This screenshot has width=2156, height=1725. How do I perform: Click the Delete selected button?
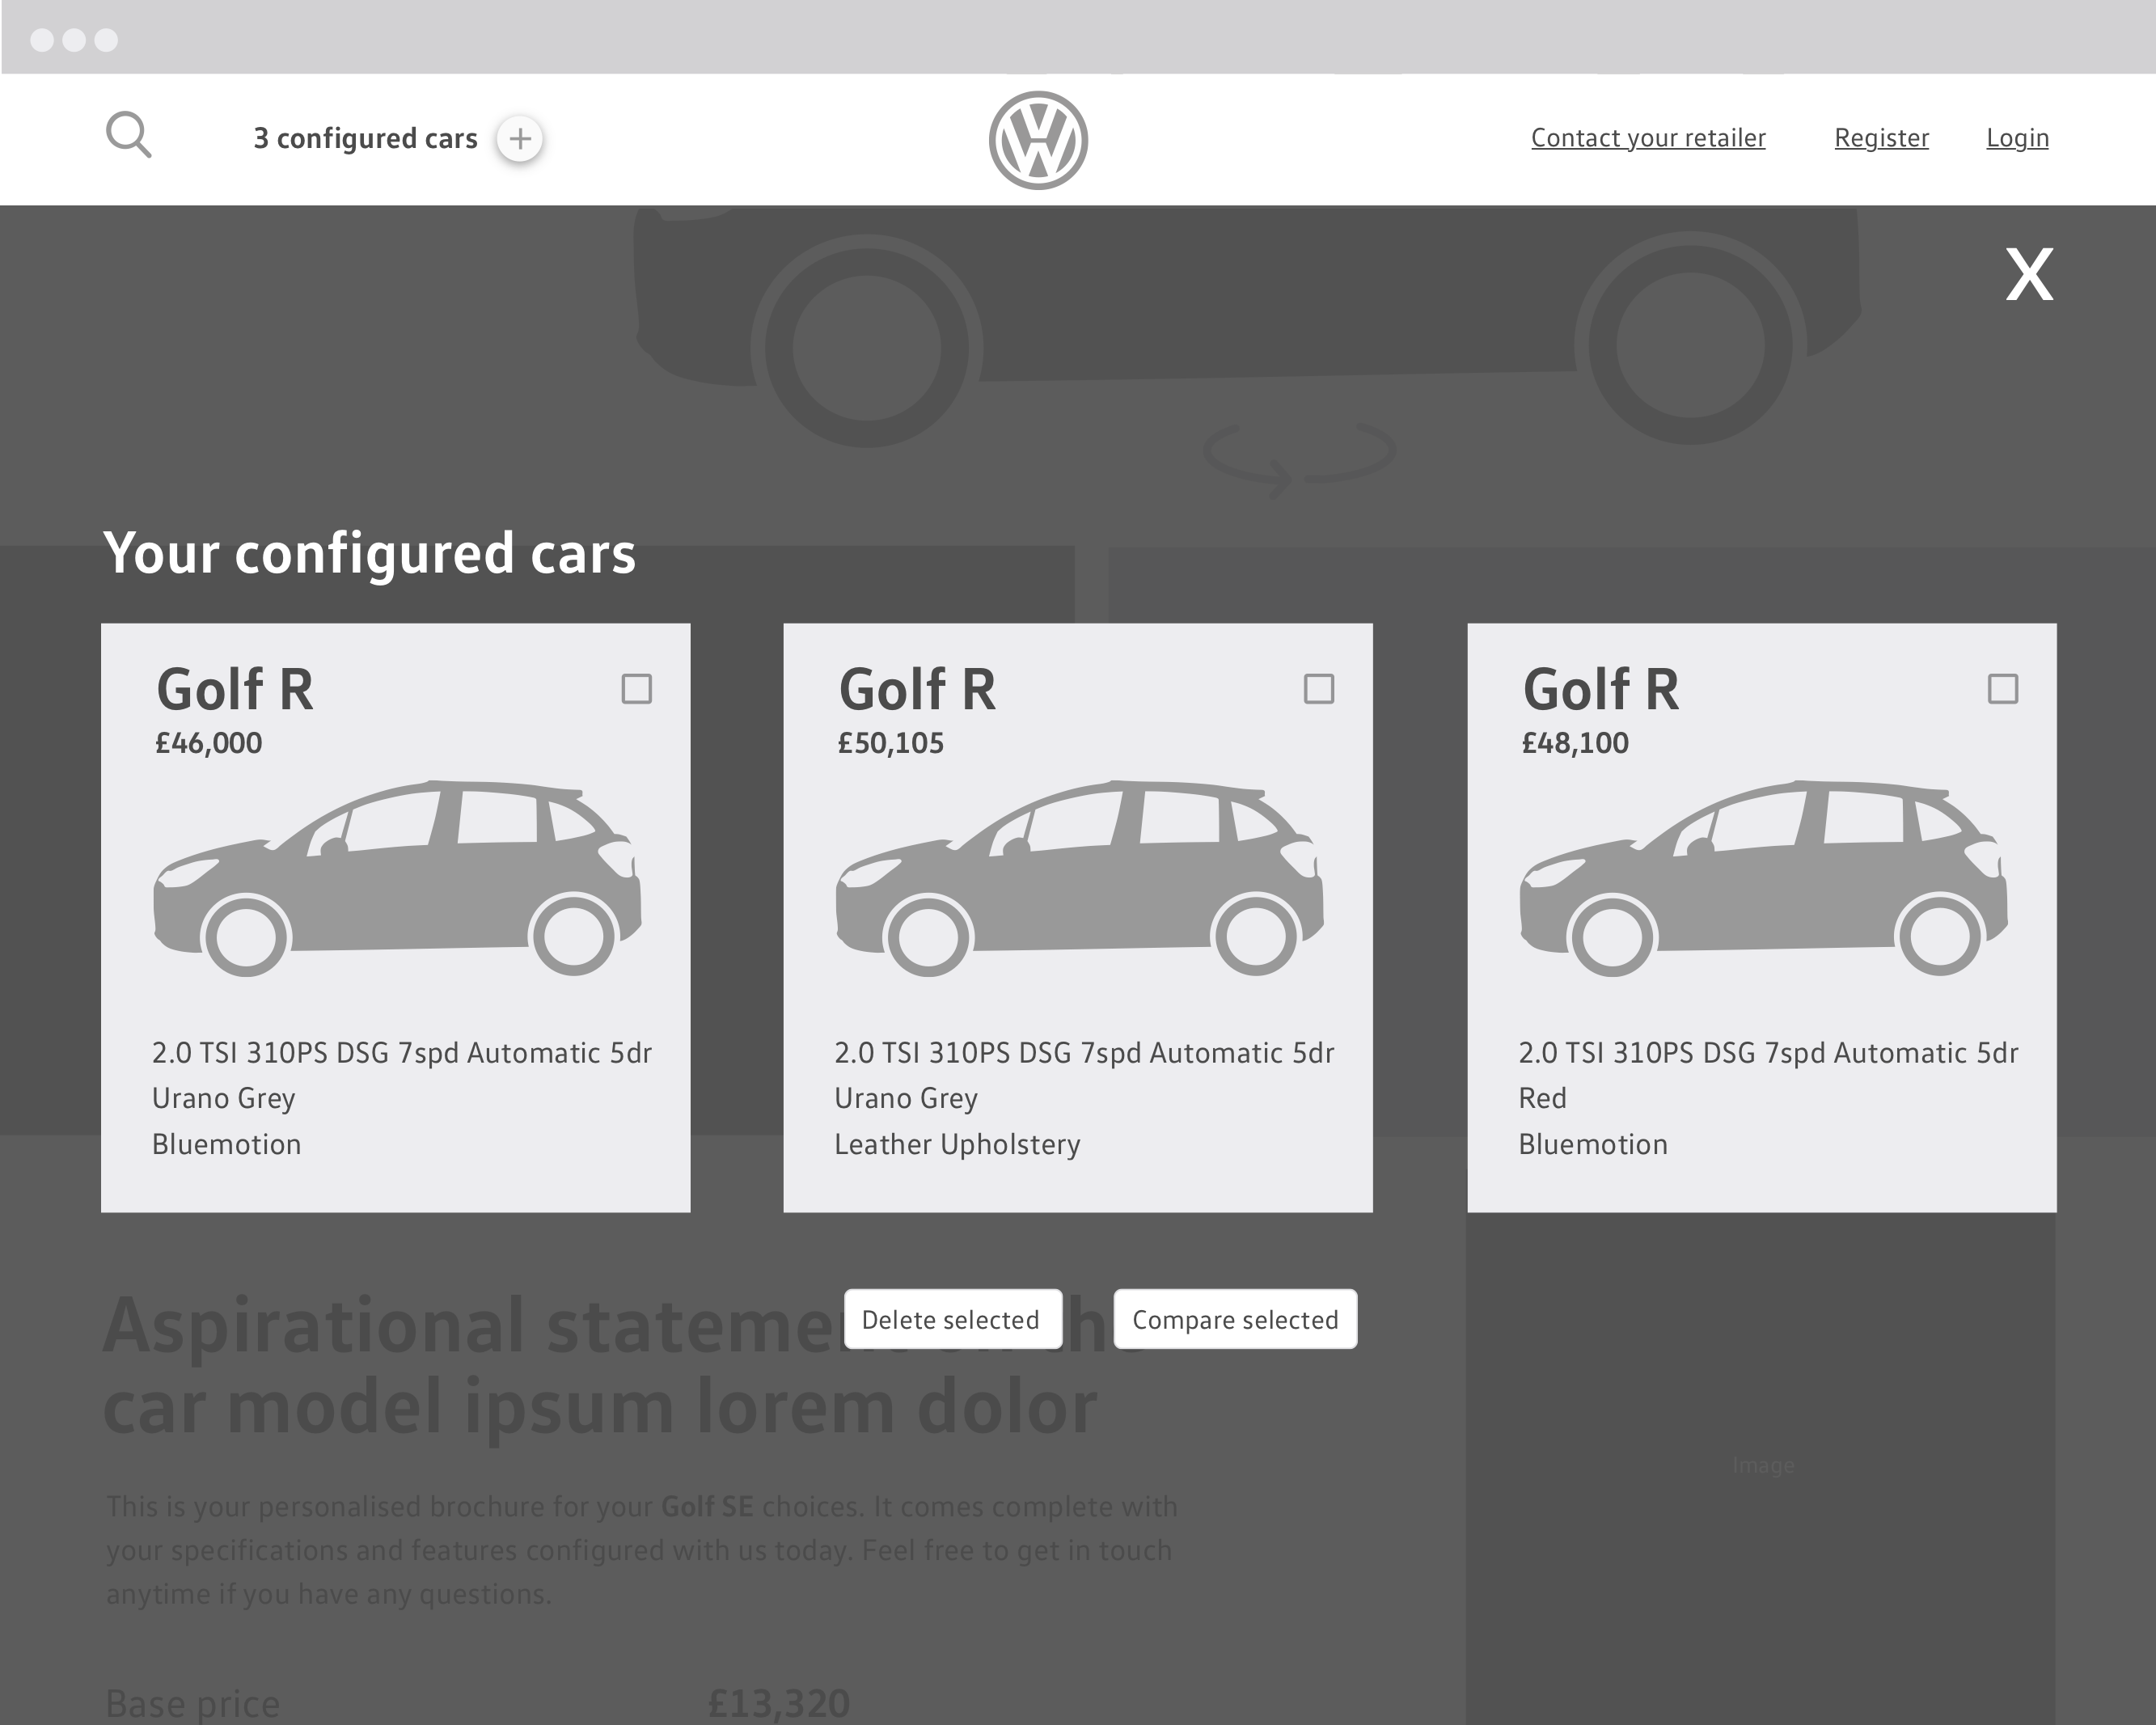point(952,1319)
